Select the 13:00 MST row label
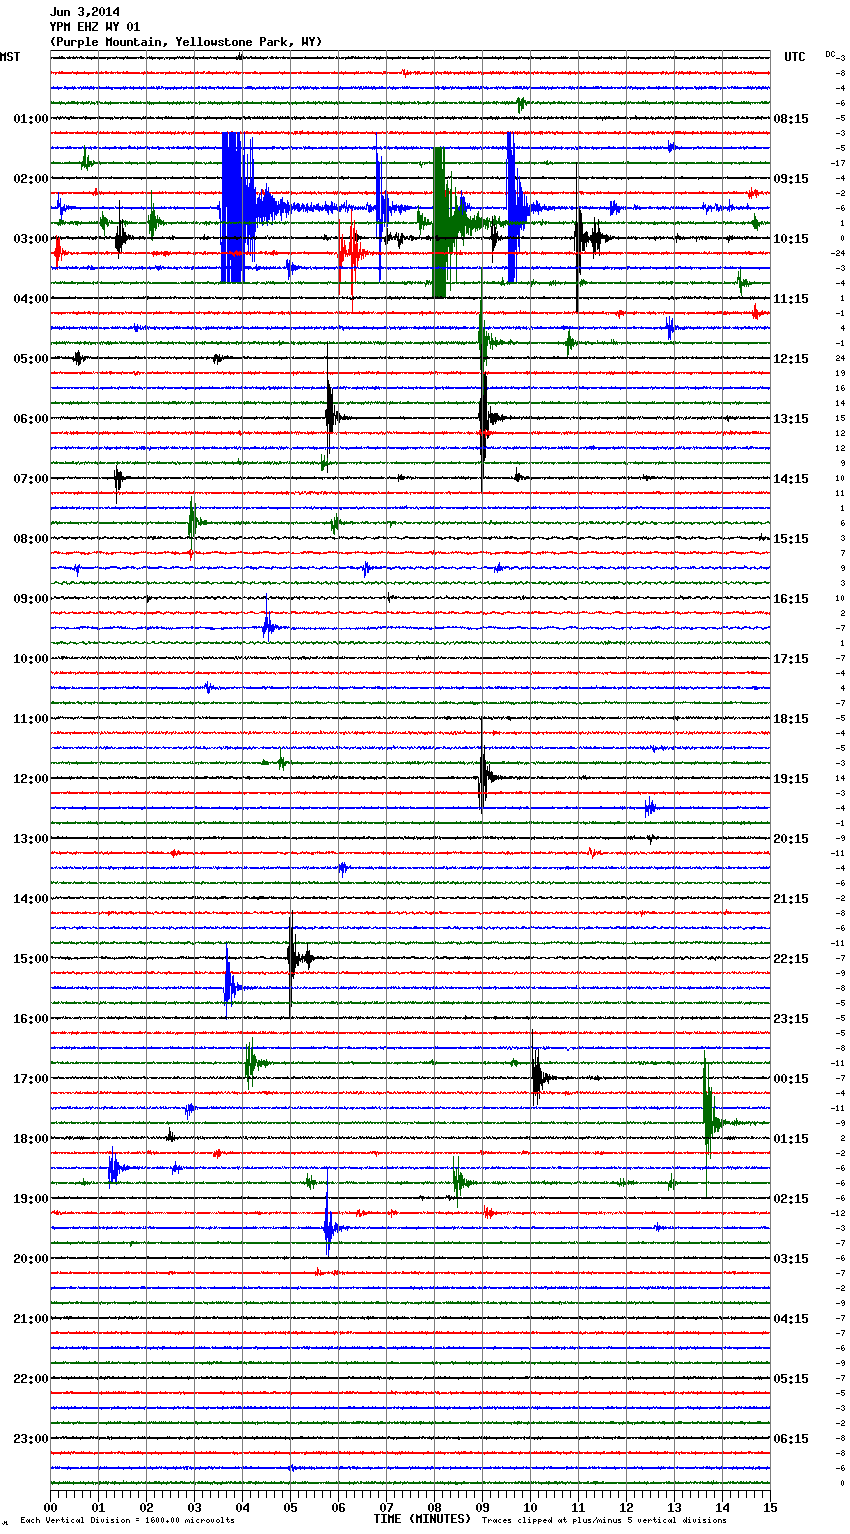The height and width of the screenshot is (1534, 850). point(31,839)
